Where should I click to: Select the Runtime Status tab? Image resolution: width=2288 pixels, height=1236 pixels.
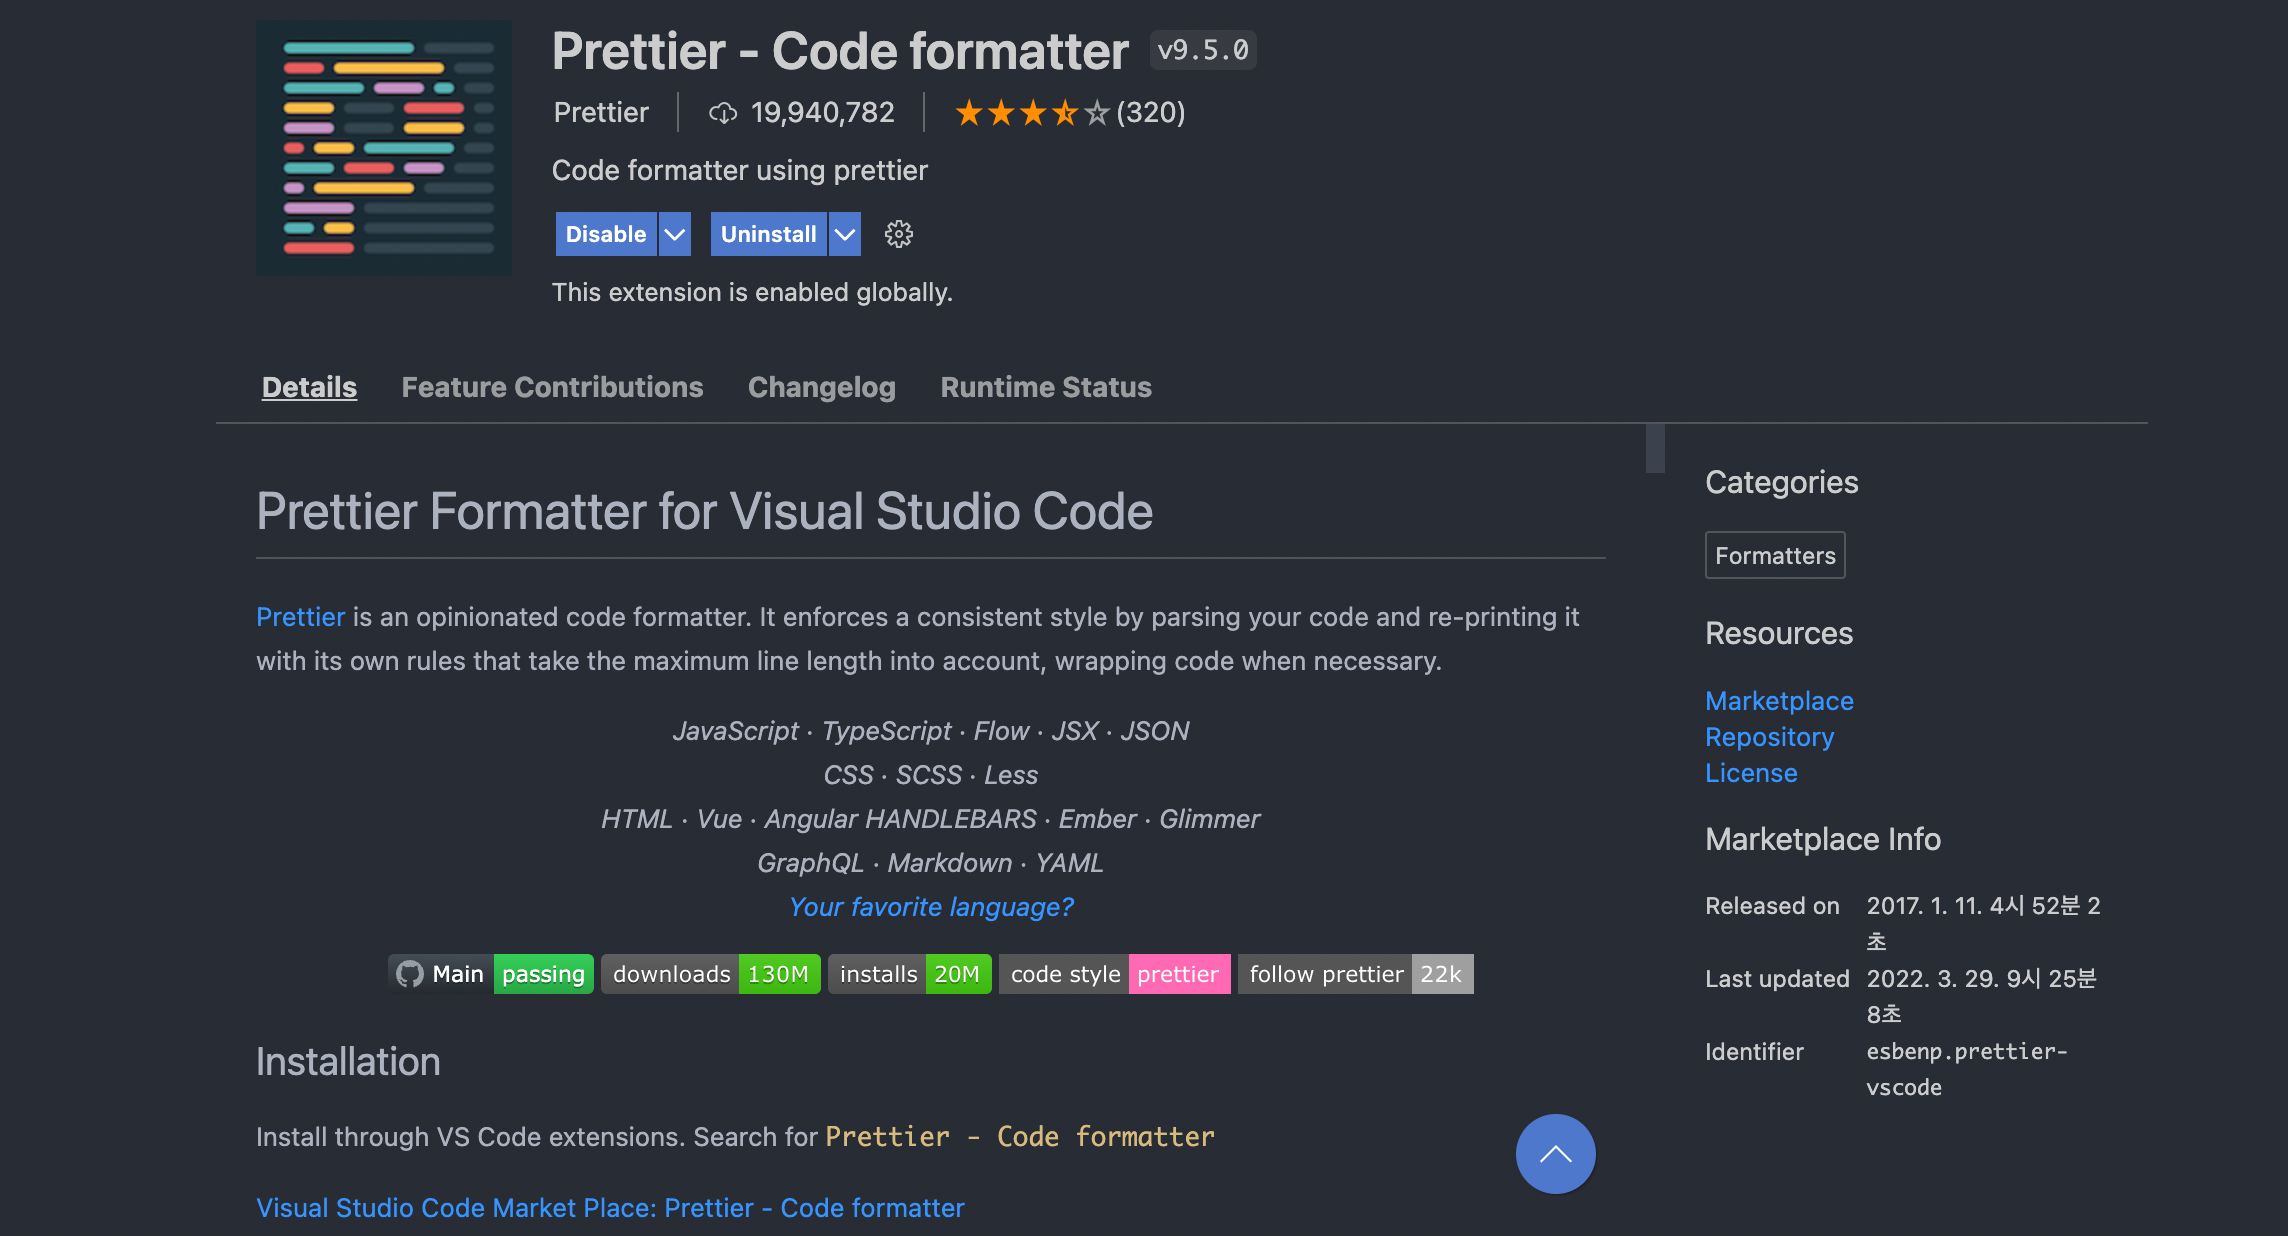point(1046,387)
